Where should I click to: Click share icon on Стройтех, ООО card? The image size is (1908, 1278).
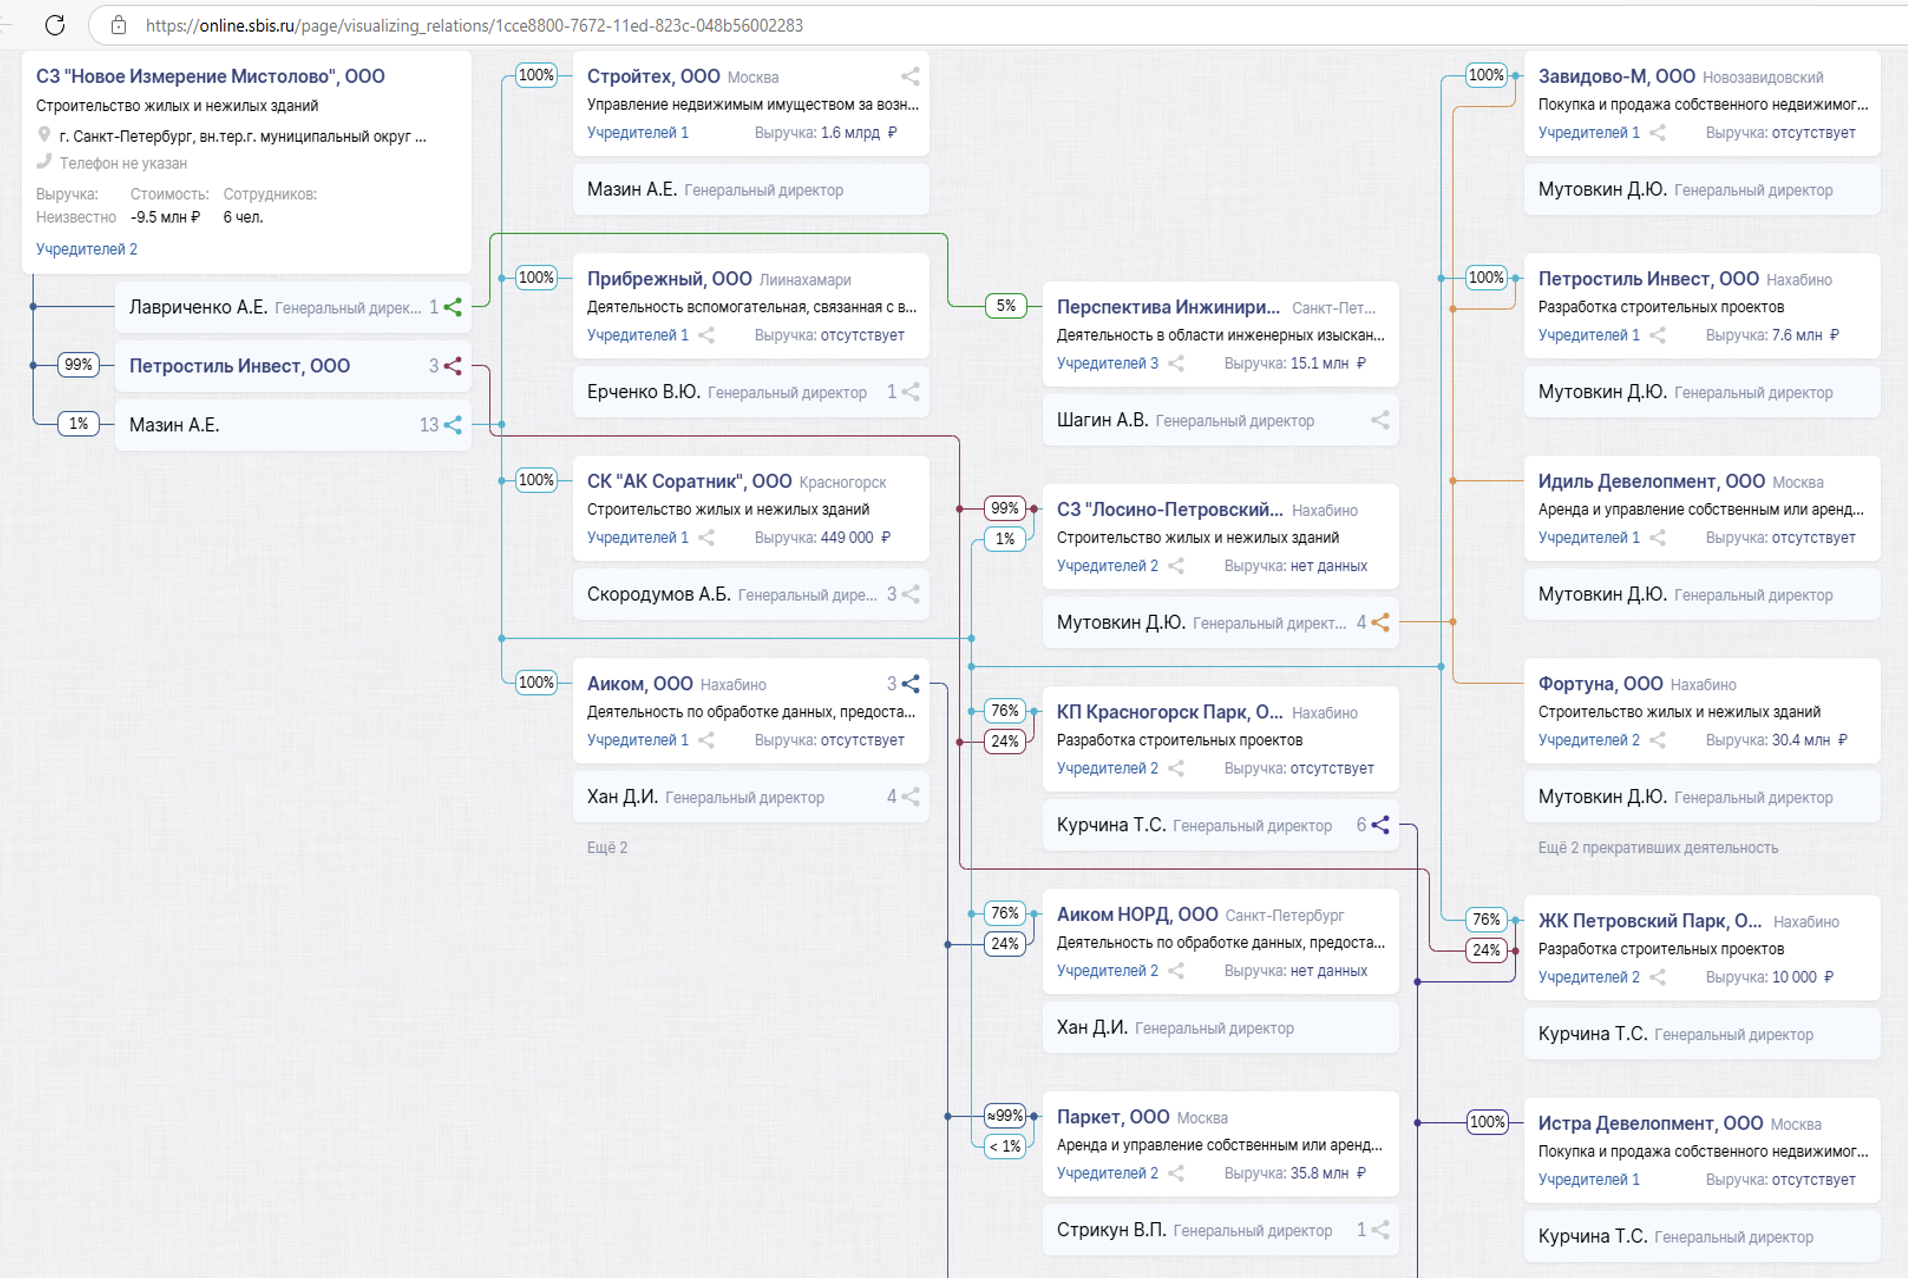[910, 77]
